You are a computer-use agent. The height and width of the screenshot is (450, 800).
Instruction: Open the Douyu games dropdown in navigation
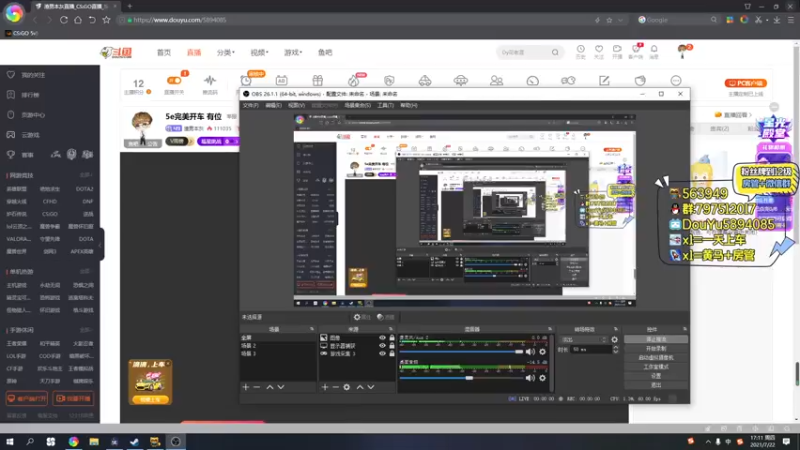[x=293, y=52]
